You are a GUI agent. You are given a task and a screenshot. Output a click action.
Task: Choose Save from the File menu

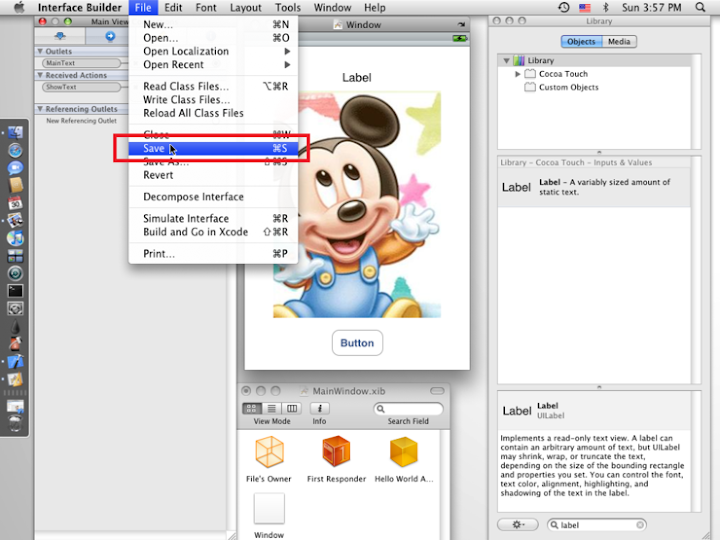point(213,148)
